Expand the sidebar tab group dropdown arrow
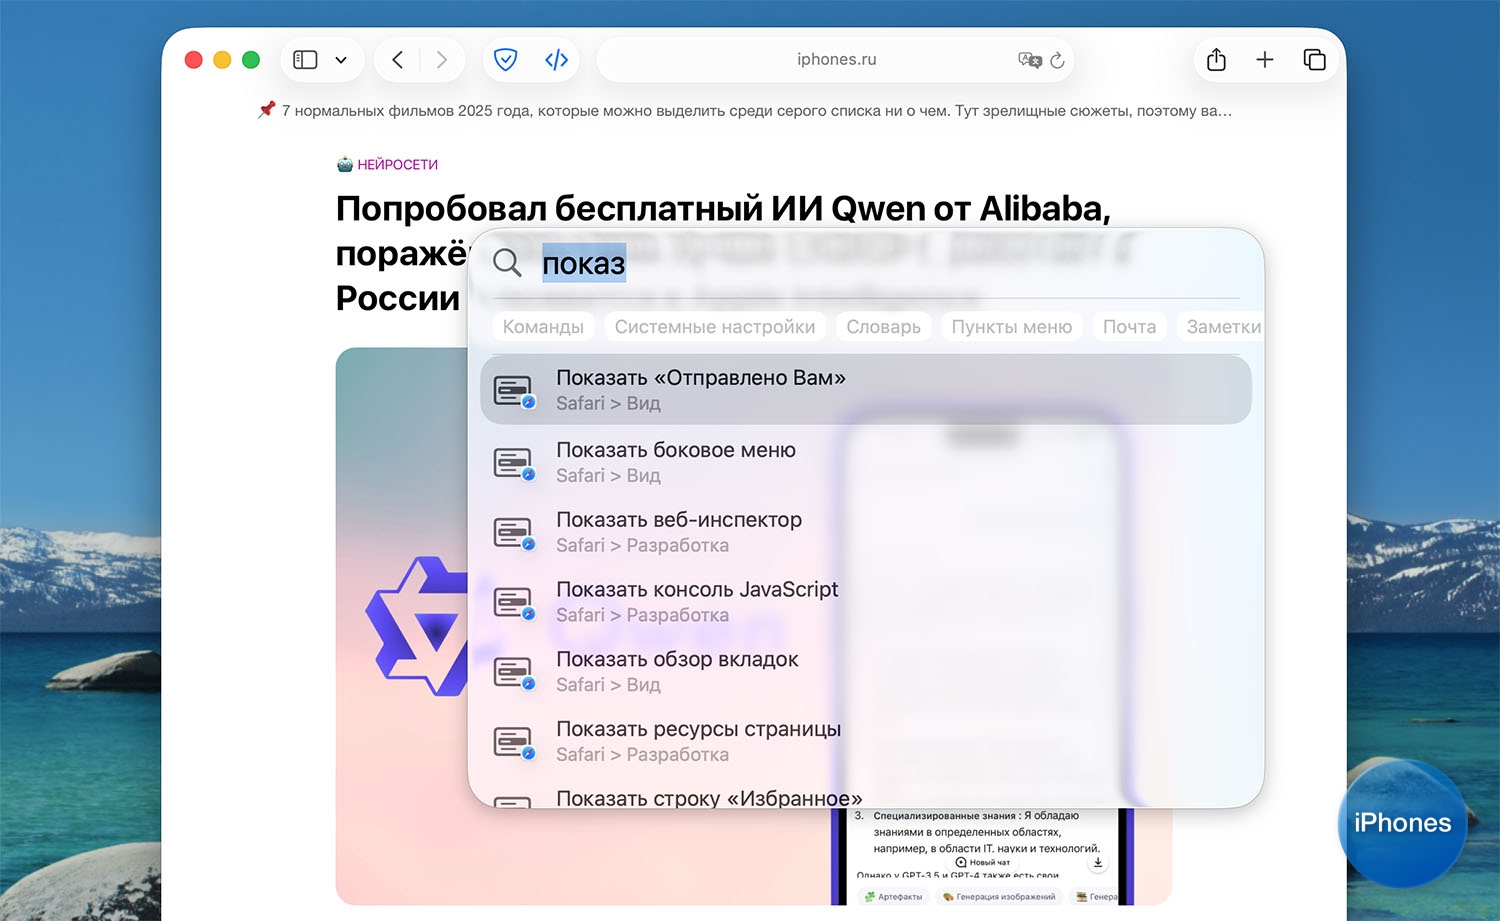This screenshot has height=921, width=1500. 341,60
